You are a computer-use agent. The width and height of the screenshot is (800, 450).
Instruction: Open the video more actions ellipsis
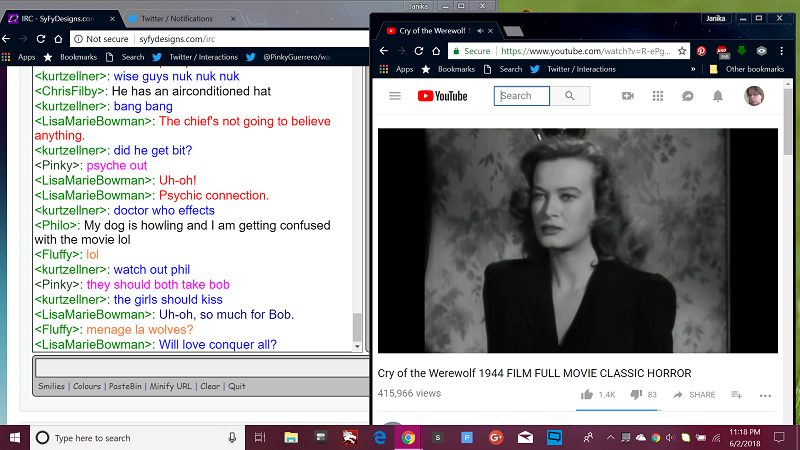pyautogui.click(x=765, y=395)
